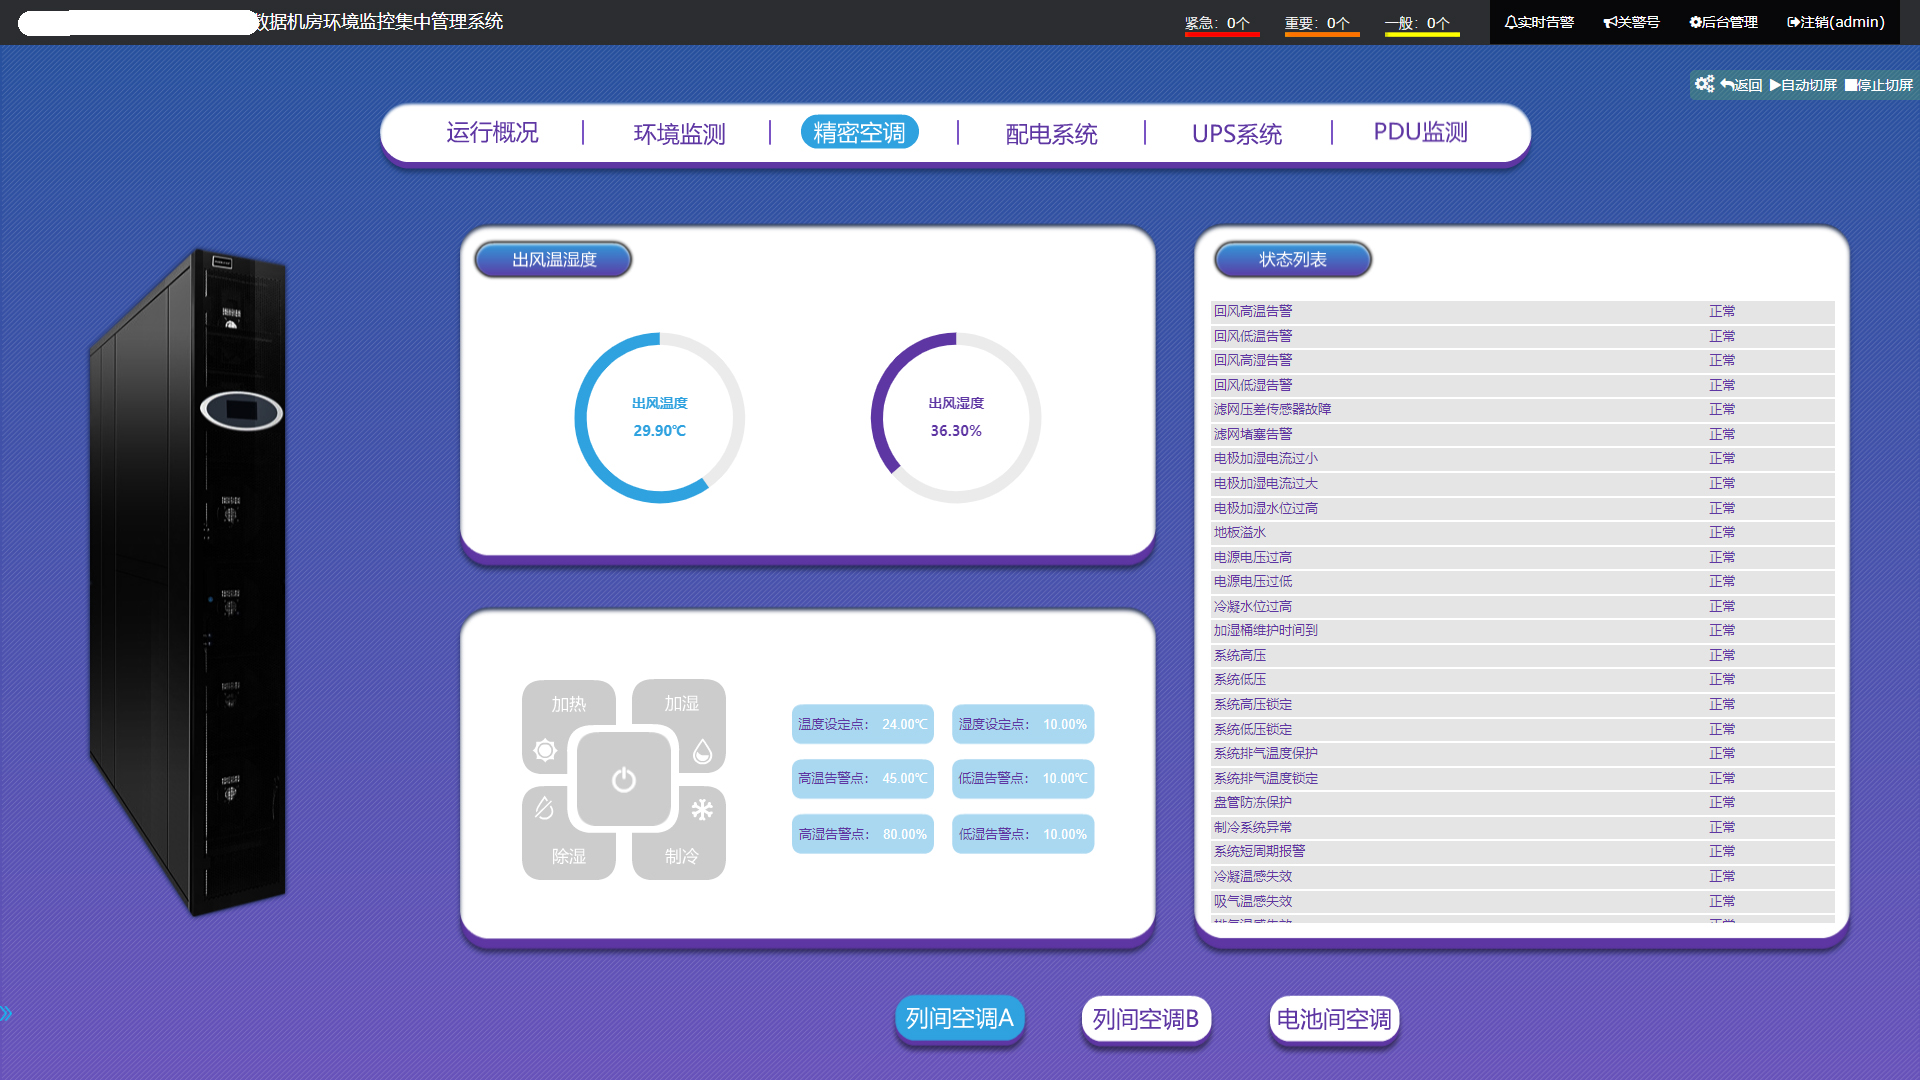Click the dehumidify (除湿) icon

pos(545,808)
